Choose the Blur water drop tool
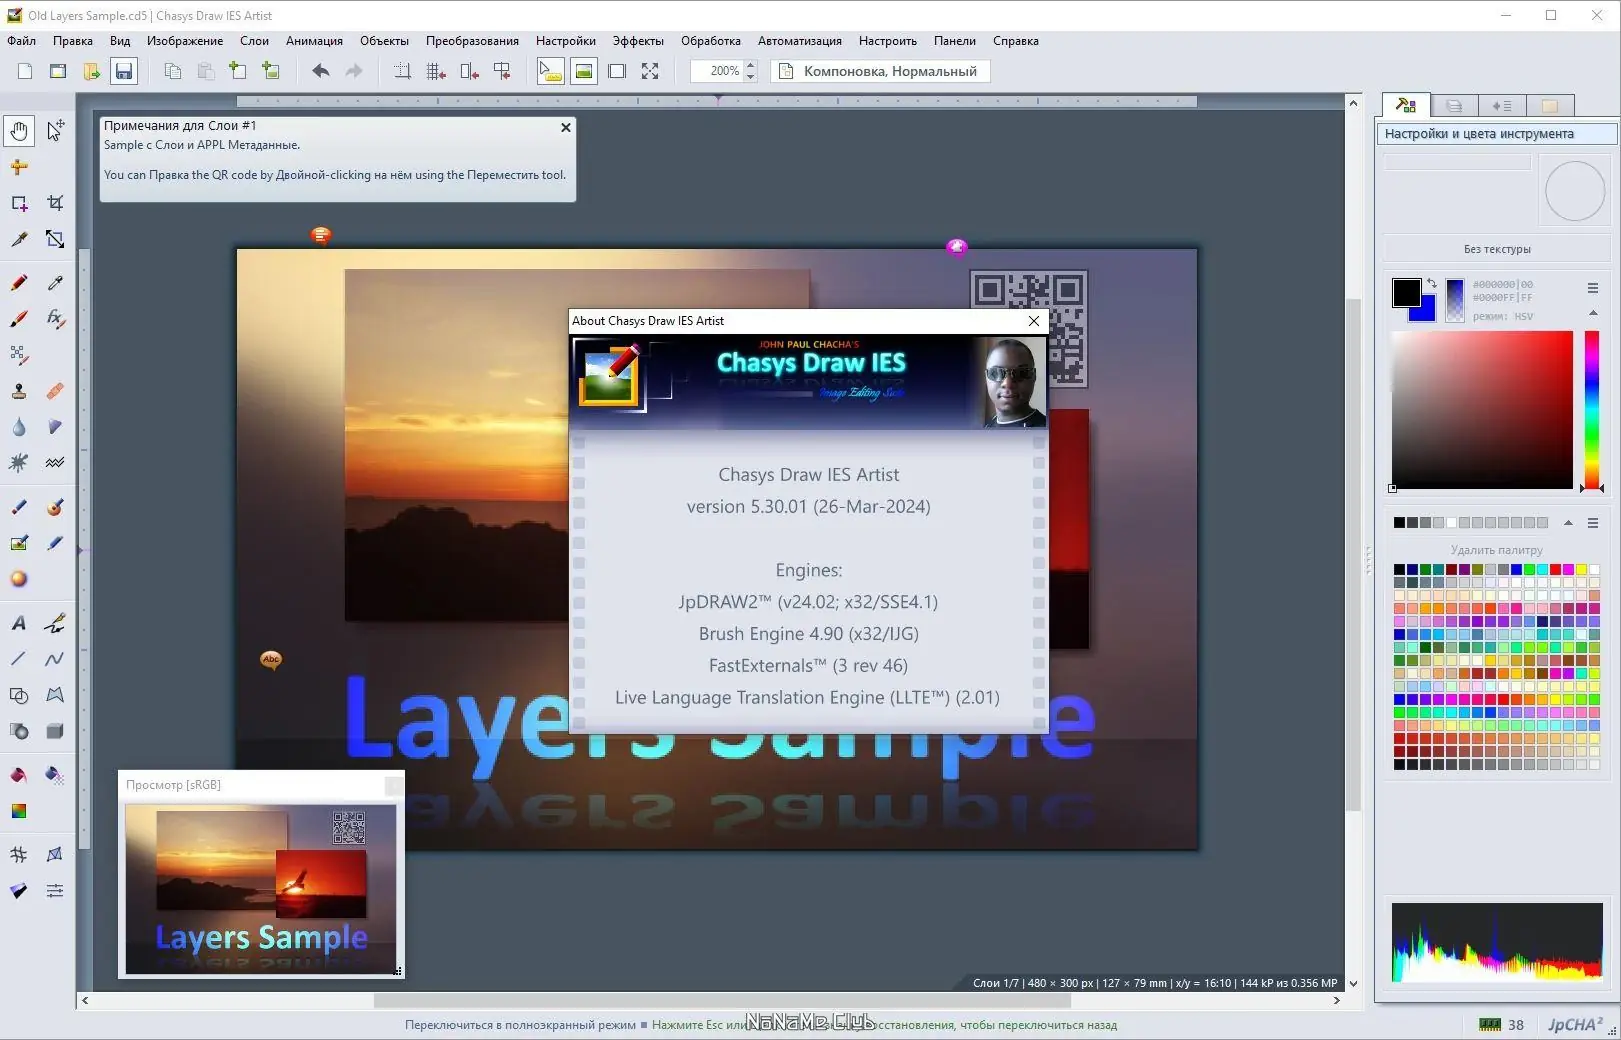Image resolution: width=1621 pixels, height=1040 pixels. click(19, 427)
